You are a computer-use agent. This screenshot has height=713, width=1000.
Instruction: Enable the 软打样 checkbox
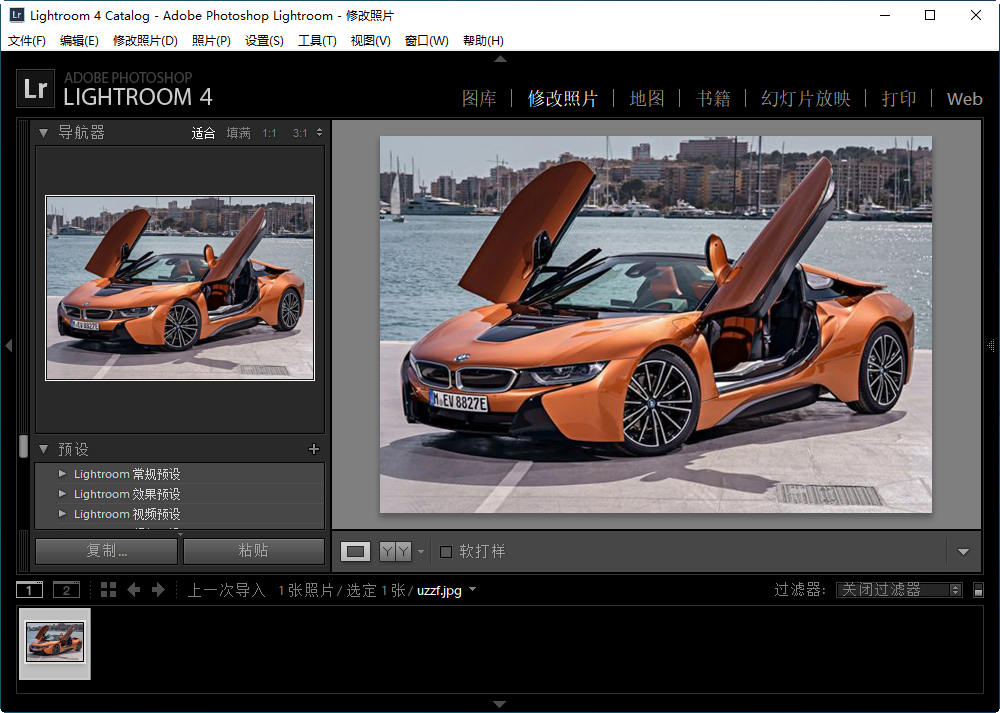(446, 552)
